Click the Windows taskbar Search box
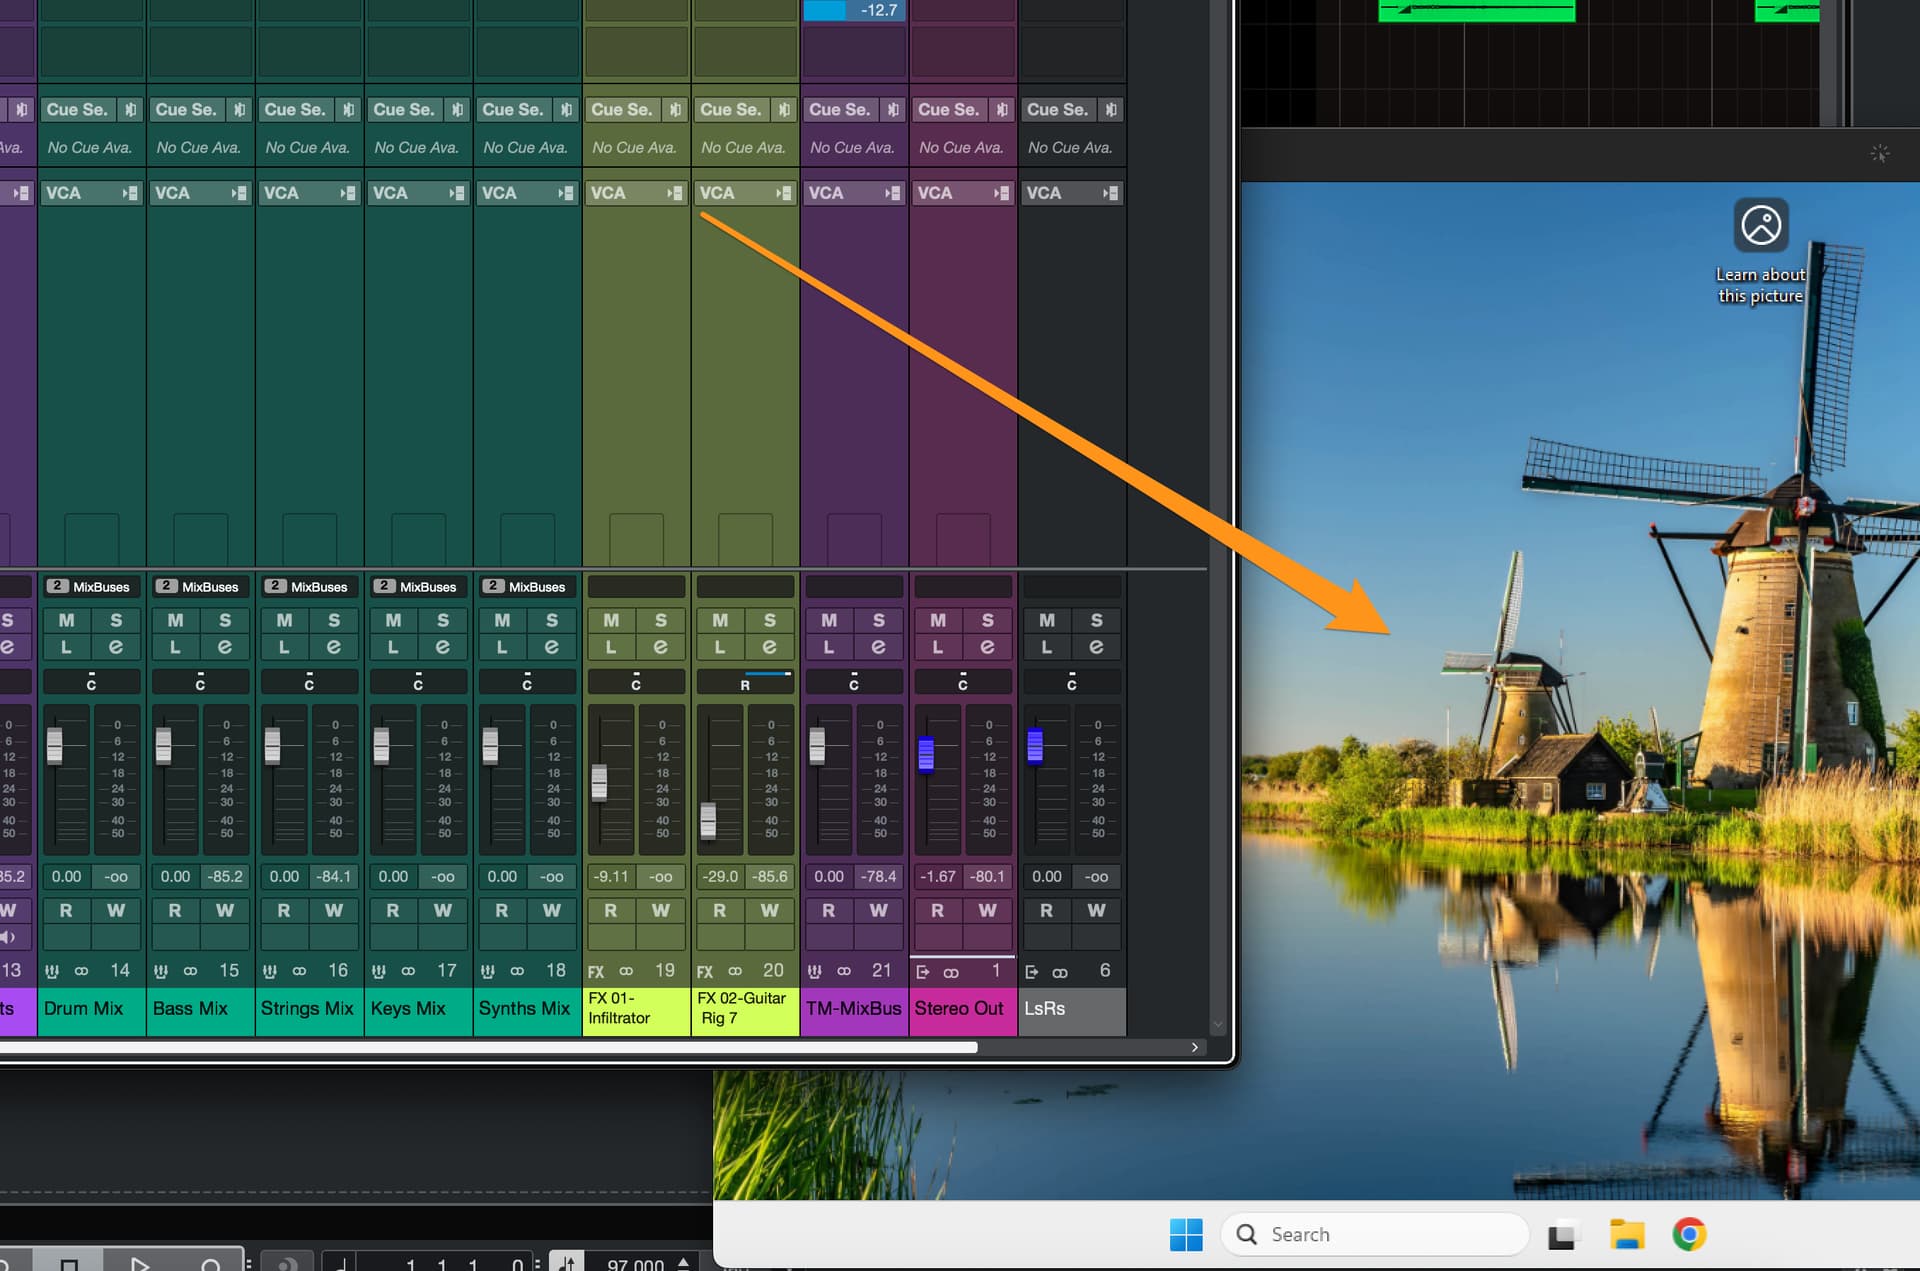The image size is (1920, 1271). click(x=1375, y=1234)
